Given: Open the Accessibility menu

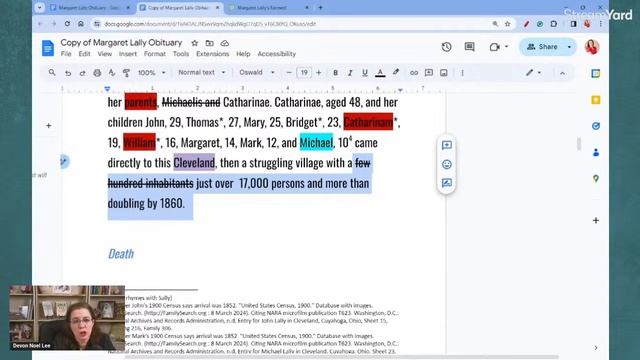Looking at the screenshot, I should (276, 54).
